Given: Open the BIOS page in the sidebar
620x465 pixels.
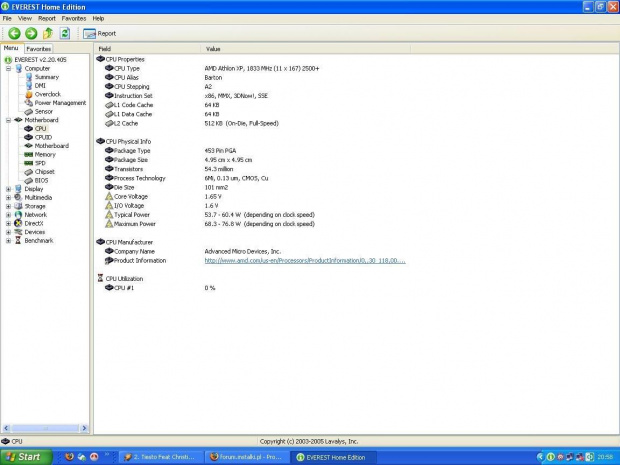Looking at the screenshot, I should click(x=41, y=180).
